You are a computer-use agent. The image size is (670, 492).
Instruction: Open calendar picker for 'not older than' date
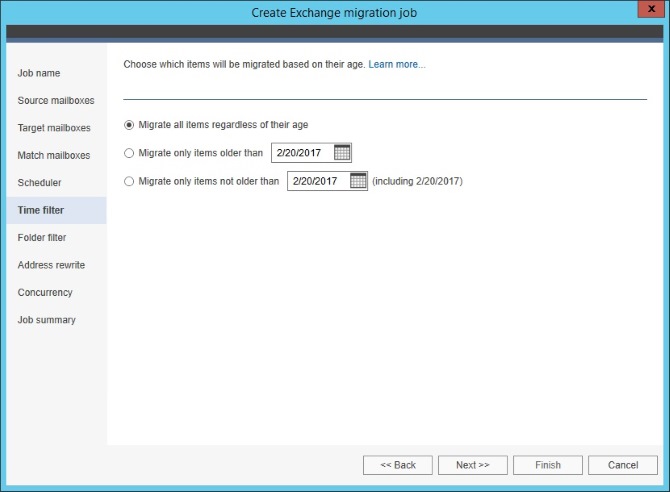[x=358, y=181]
